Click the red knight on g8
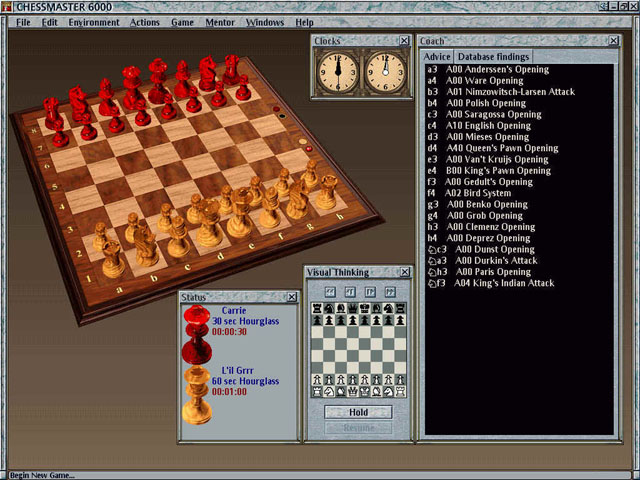 [x=208, y=73]
